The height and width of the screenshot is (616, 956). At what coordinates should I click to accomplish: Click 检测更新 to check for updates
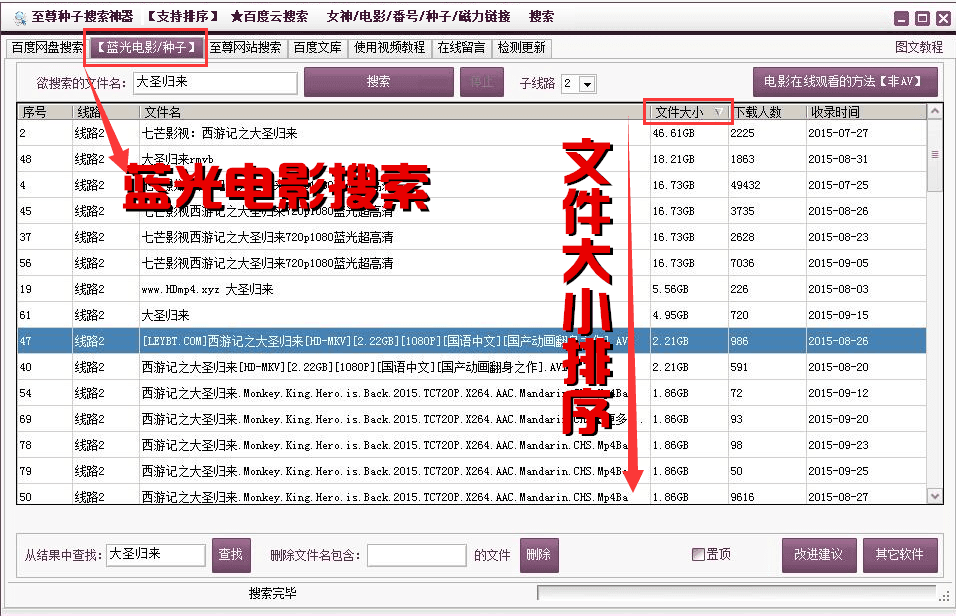pos(521,46)
